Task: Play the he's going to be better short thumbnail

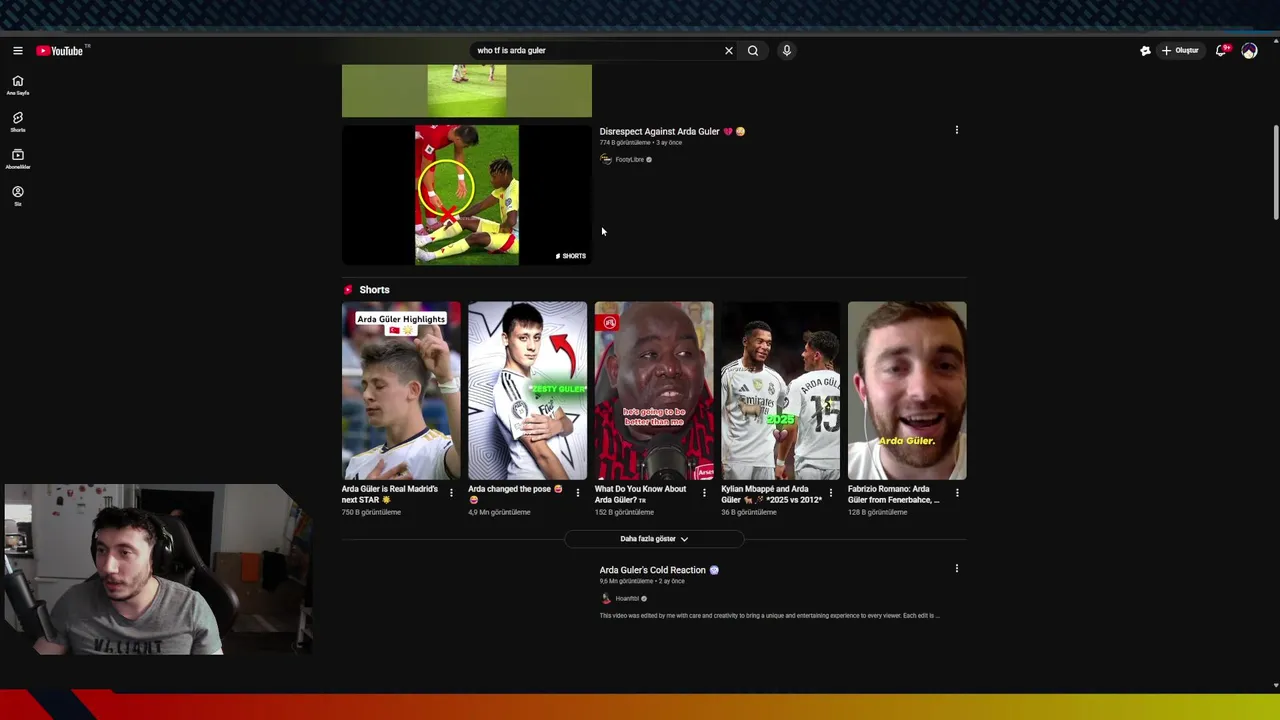Action: coord(654,391)
